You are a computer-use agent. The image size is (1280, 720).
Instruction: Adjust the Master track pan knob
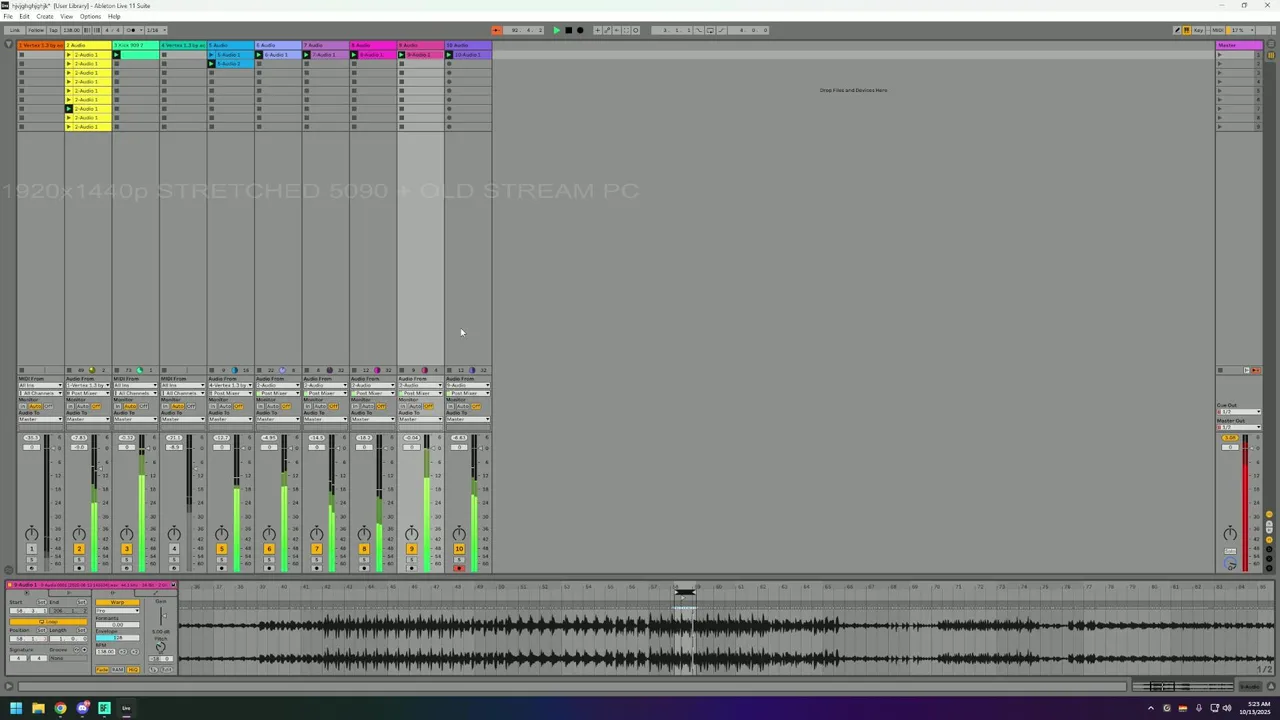point(1230,534)
